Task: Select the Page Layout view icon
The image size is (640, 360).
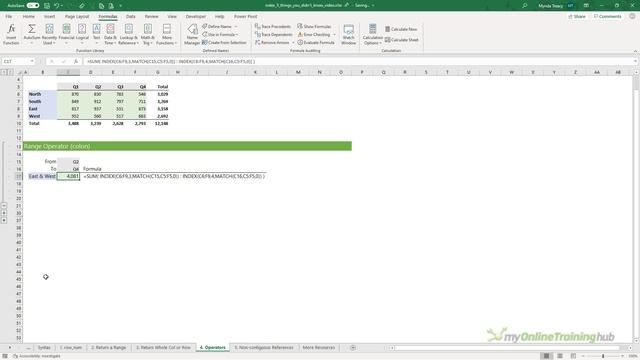Action: [x=560, y=356]
